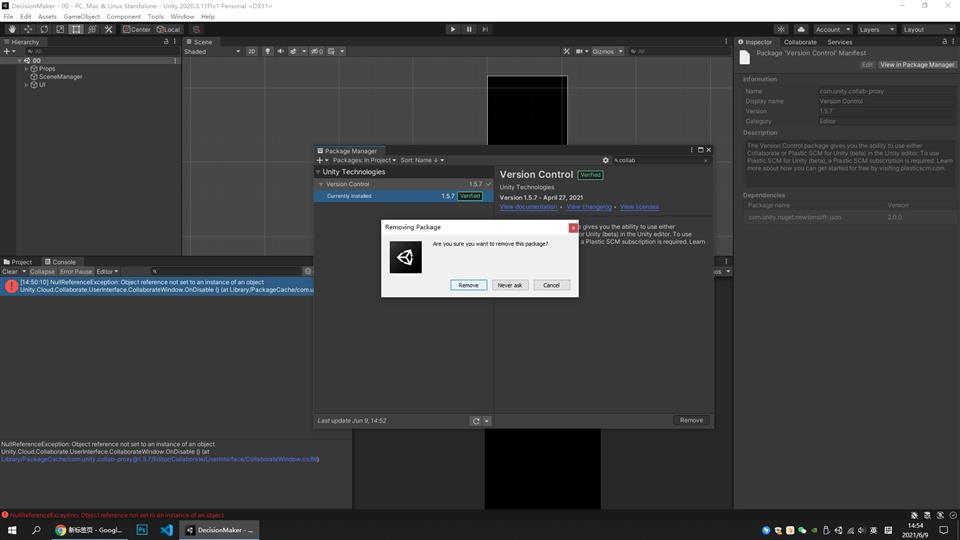The height and width of the screenshot is (540, 960).
Task: Open custom editor tools icon
Action: (x=108, y=29)
